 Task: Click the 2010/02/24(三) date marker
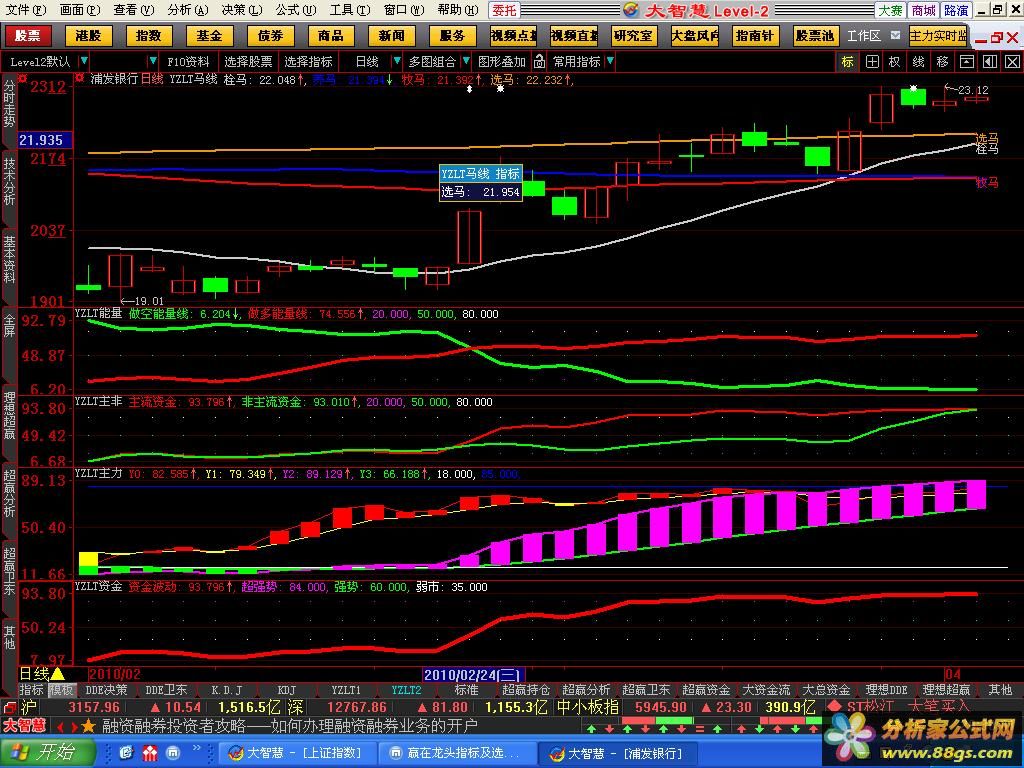(473, 675)
